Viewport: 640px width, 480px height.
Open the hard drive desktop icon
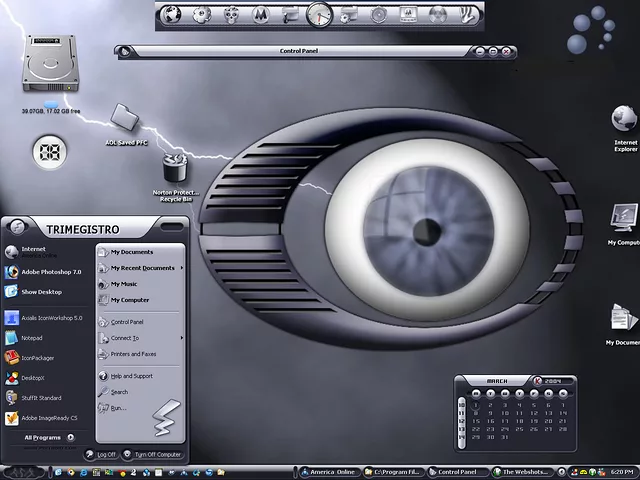pos(50,67)
